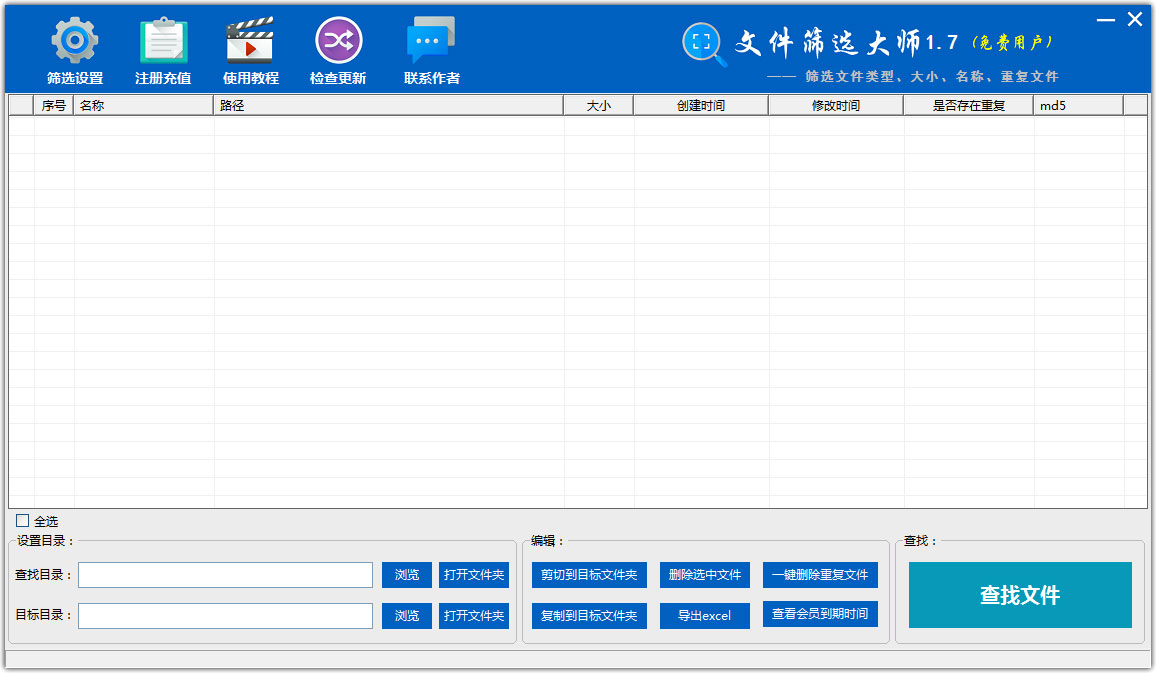Sort by 是否存在重复 column header
The image size is (1156, 673).
[x=968, y=105]
